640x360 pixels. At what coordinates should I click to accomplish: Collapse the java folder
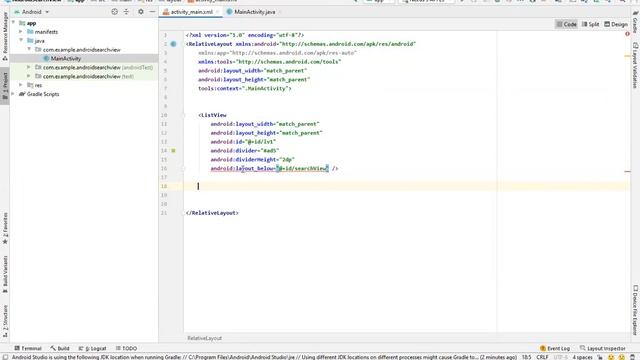pyautogui.click(x=21, y=40)
